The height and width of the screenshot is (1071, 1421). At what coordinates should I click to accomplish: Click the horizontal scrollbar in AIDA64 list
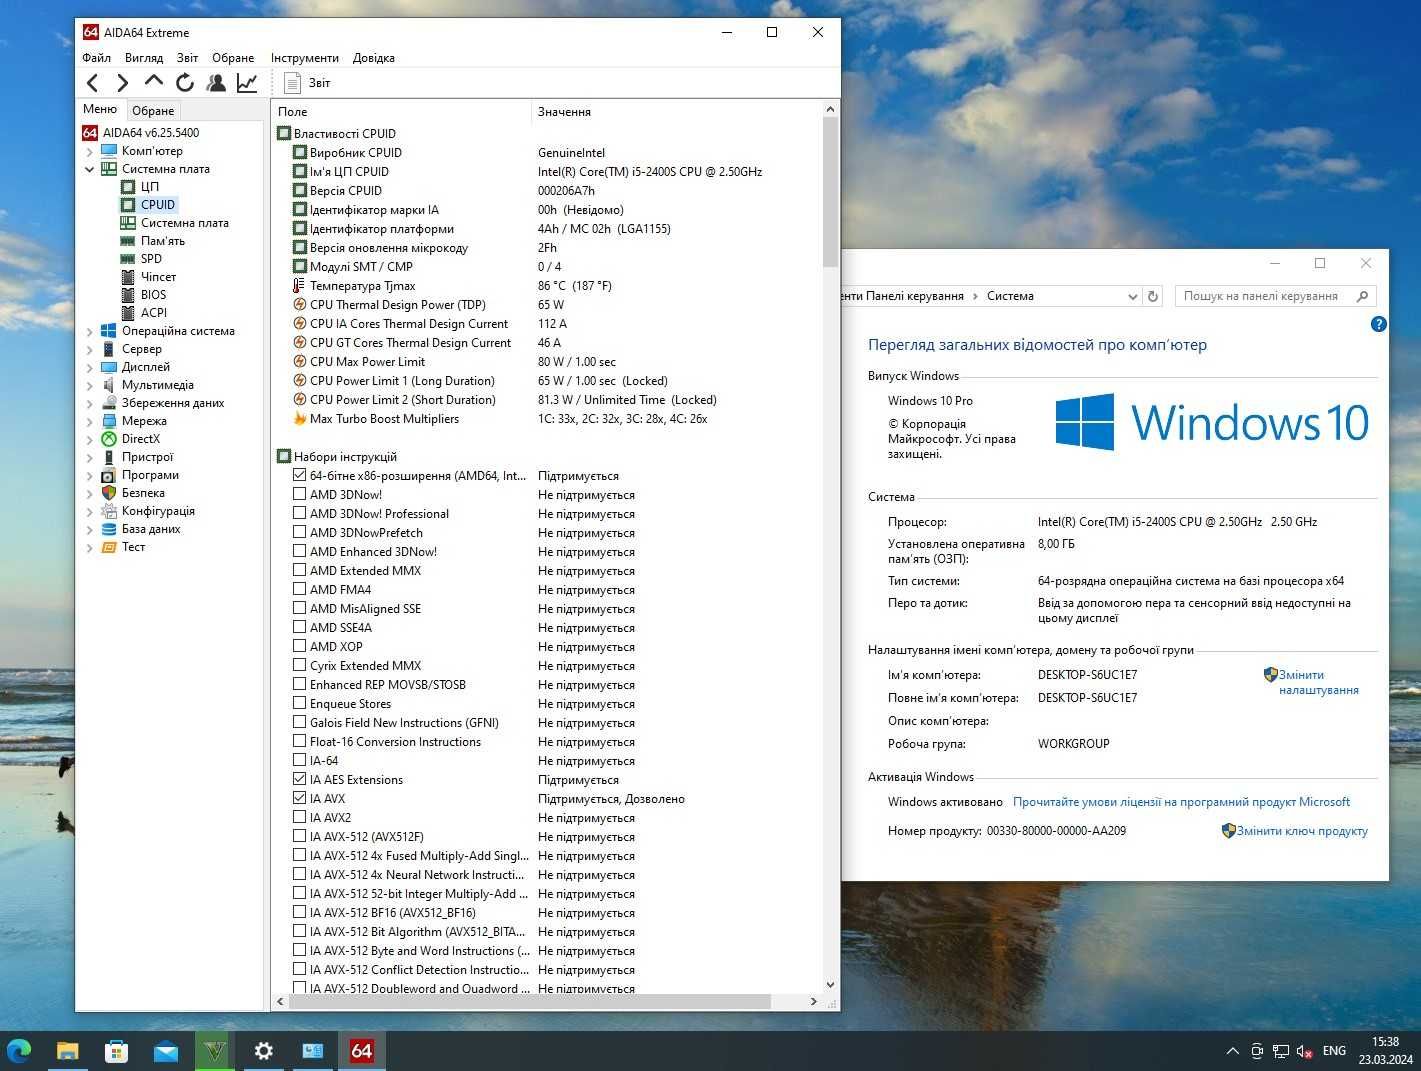pos(530,1001)
